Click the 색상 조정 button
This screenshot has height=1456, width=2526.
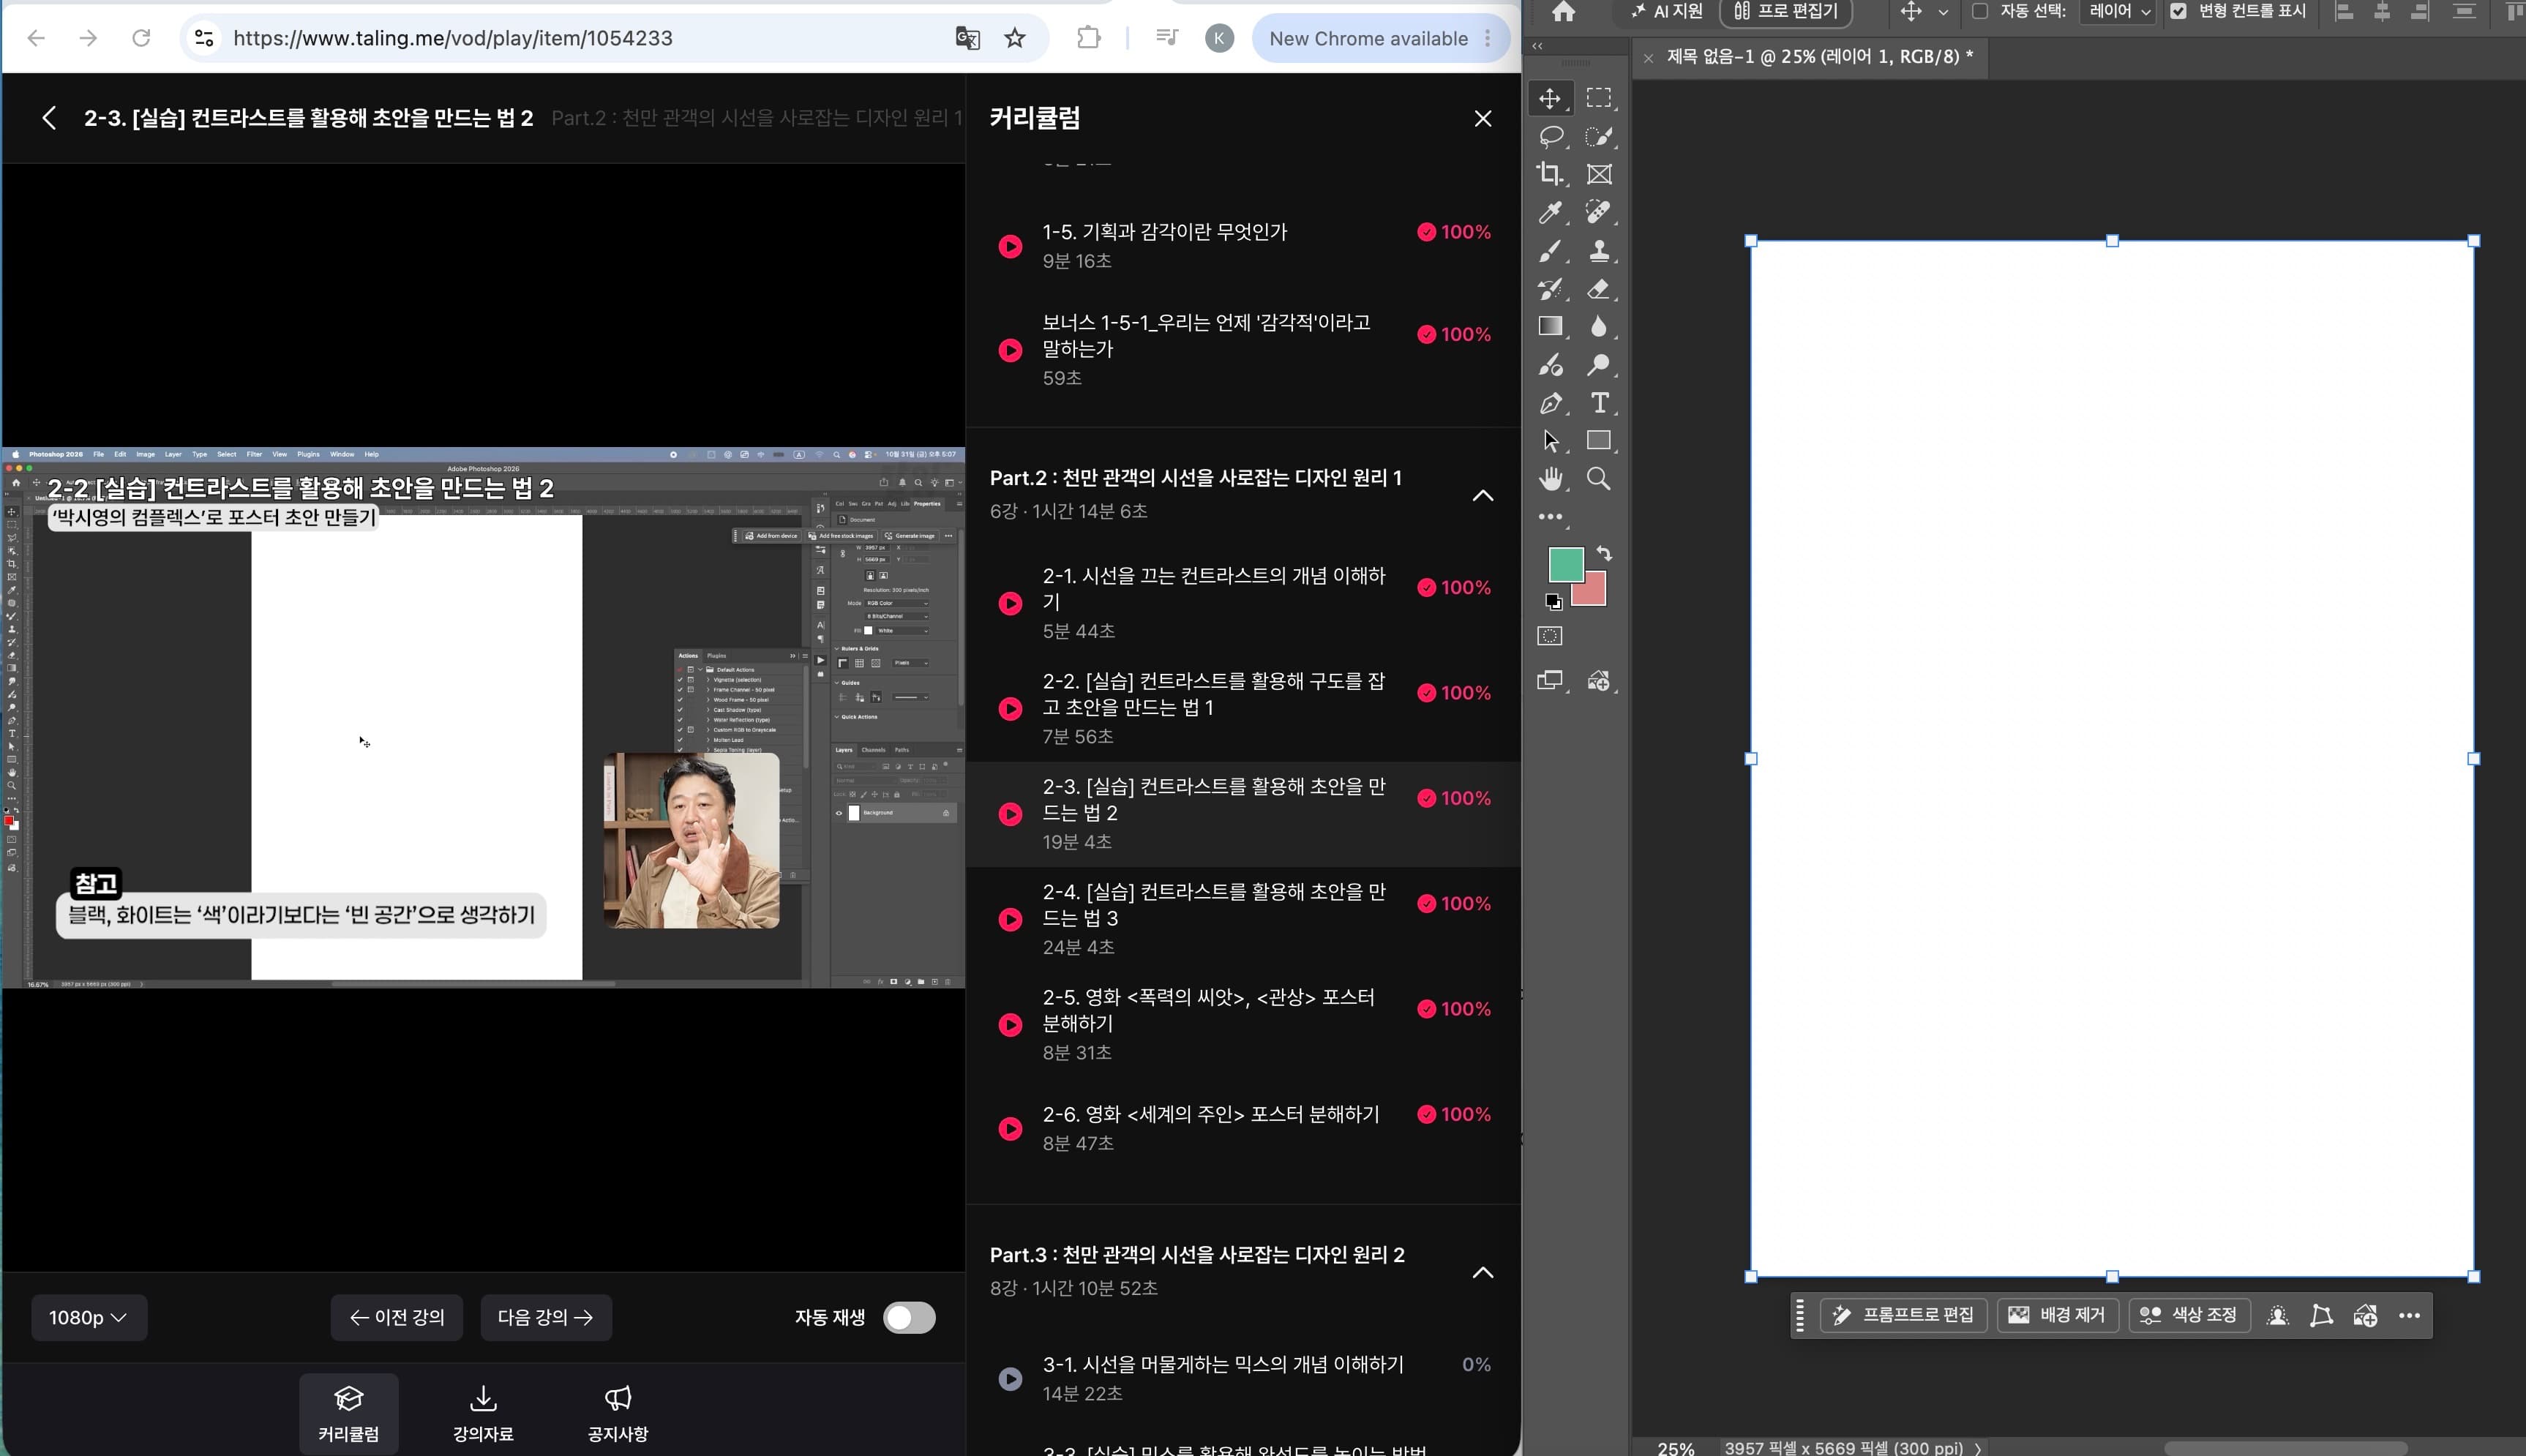(2189, 1315)
